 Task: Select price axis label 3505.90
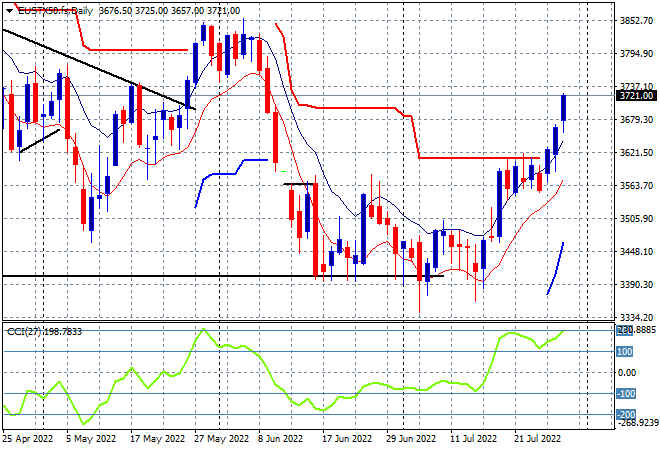pos(636,218)
